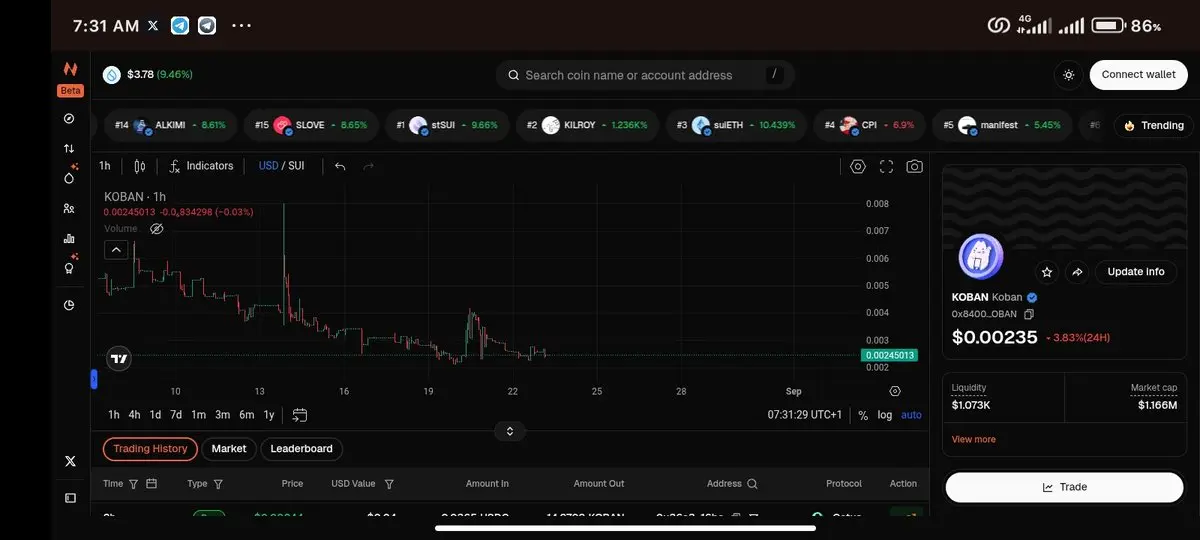Switch to the Trading History tab

tap(150, 449)
